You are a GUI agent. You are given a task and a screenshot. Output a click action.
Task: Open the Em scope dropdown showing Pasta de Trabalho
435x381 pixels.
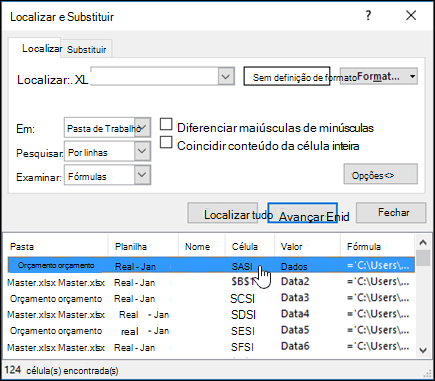[107, 128]
